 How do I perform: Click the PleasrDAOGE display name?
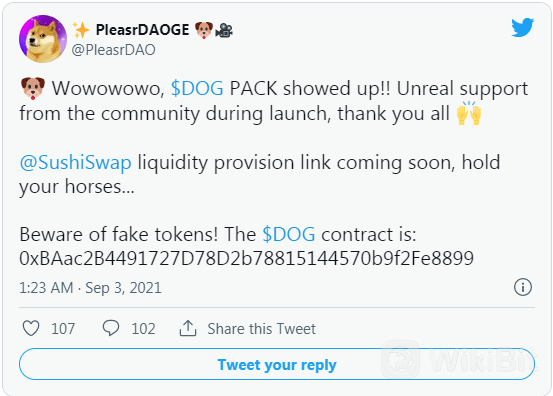click(x=142, y=30)
